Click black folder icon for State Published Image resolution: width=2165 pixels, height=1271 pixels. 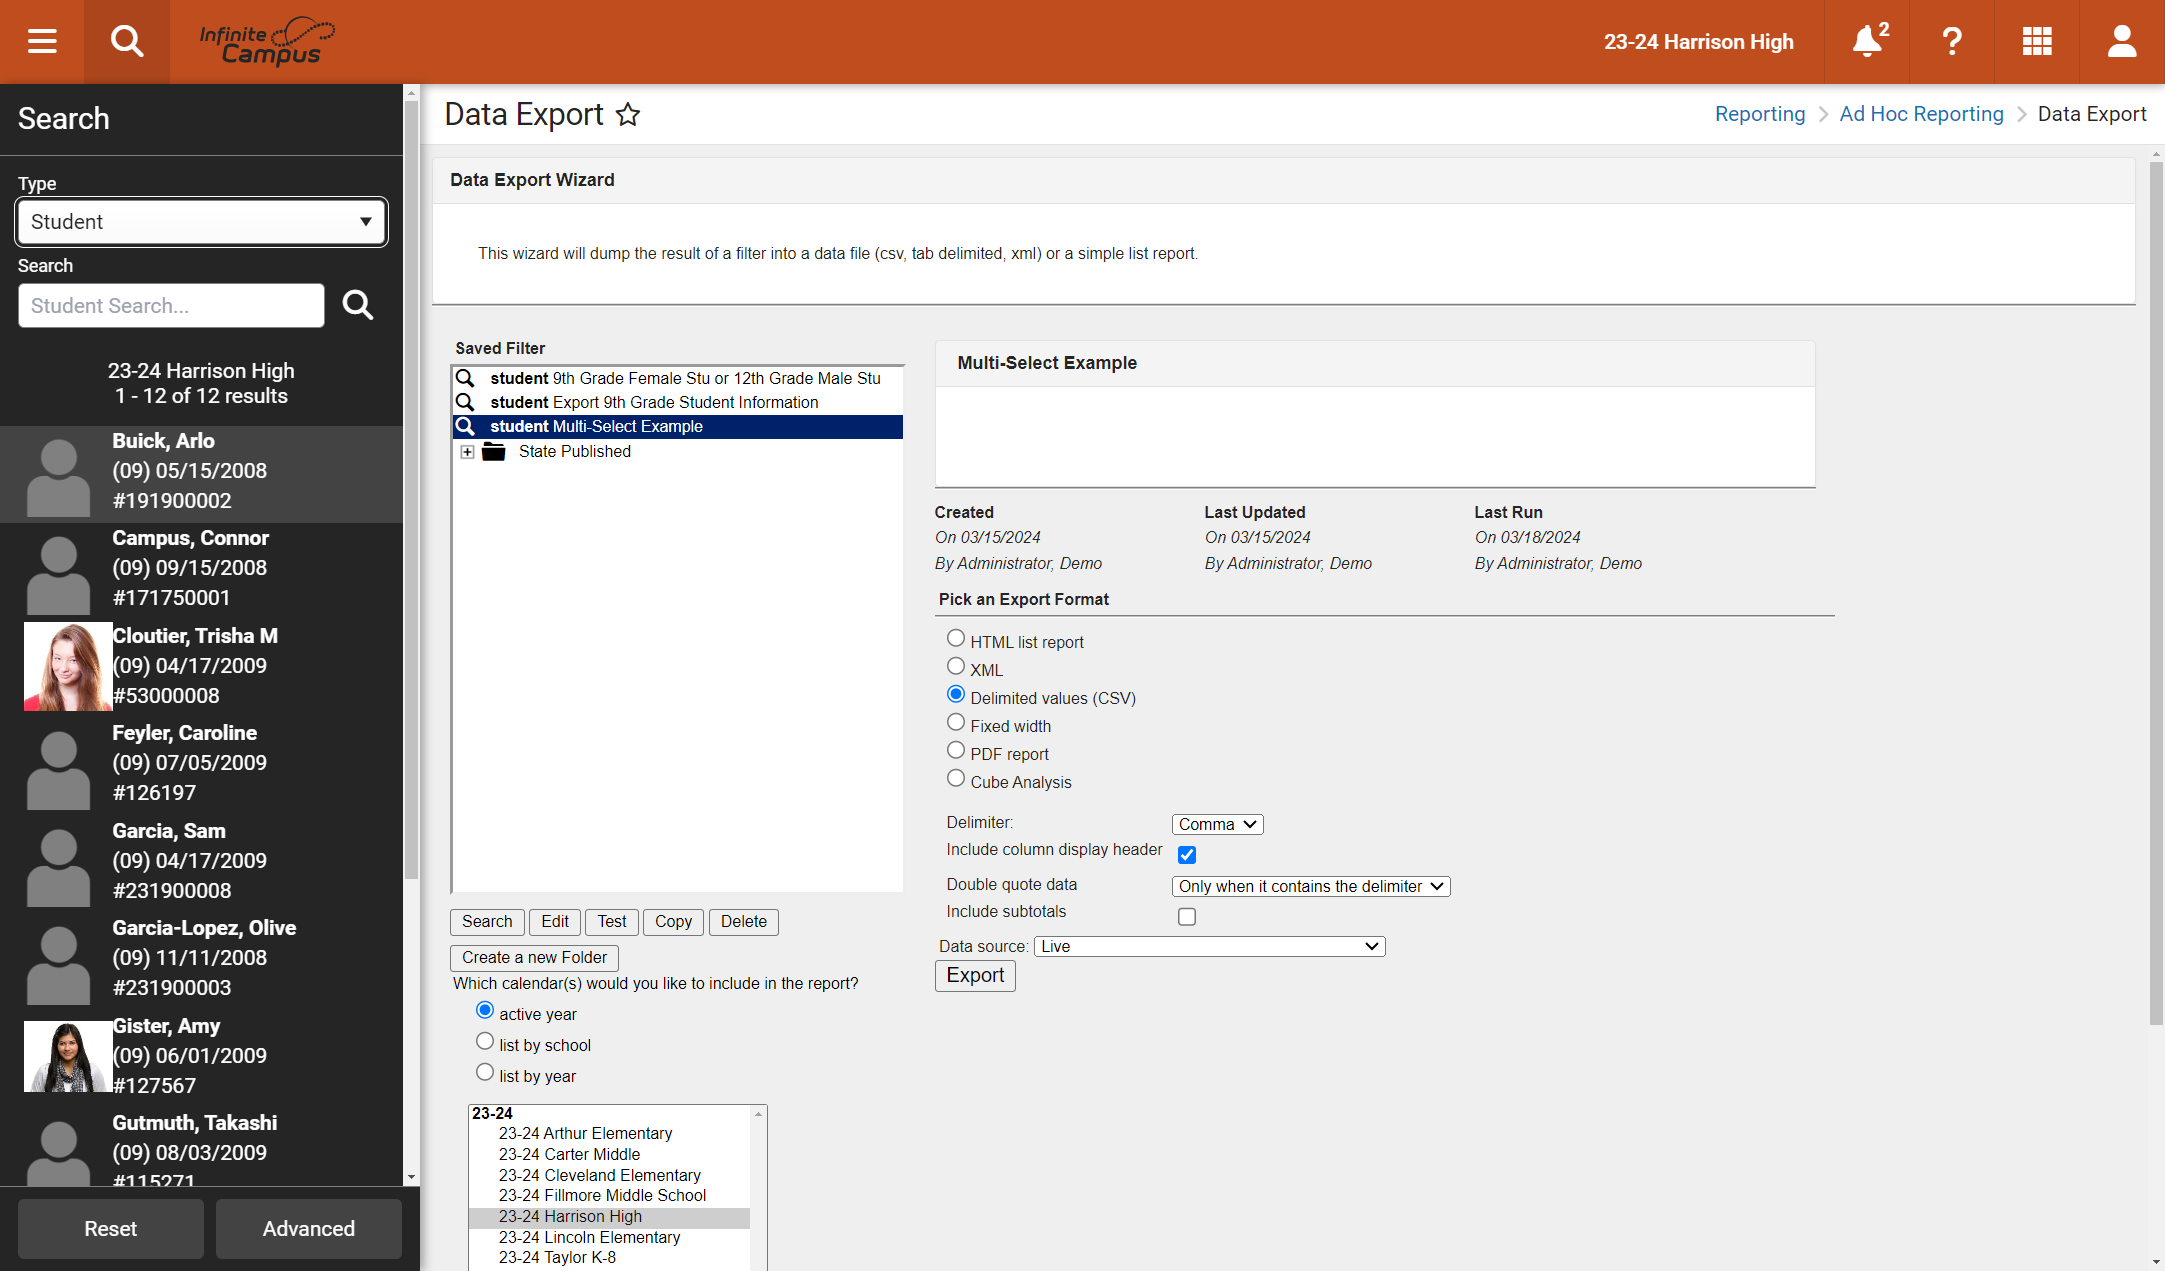494,452
